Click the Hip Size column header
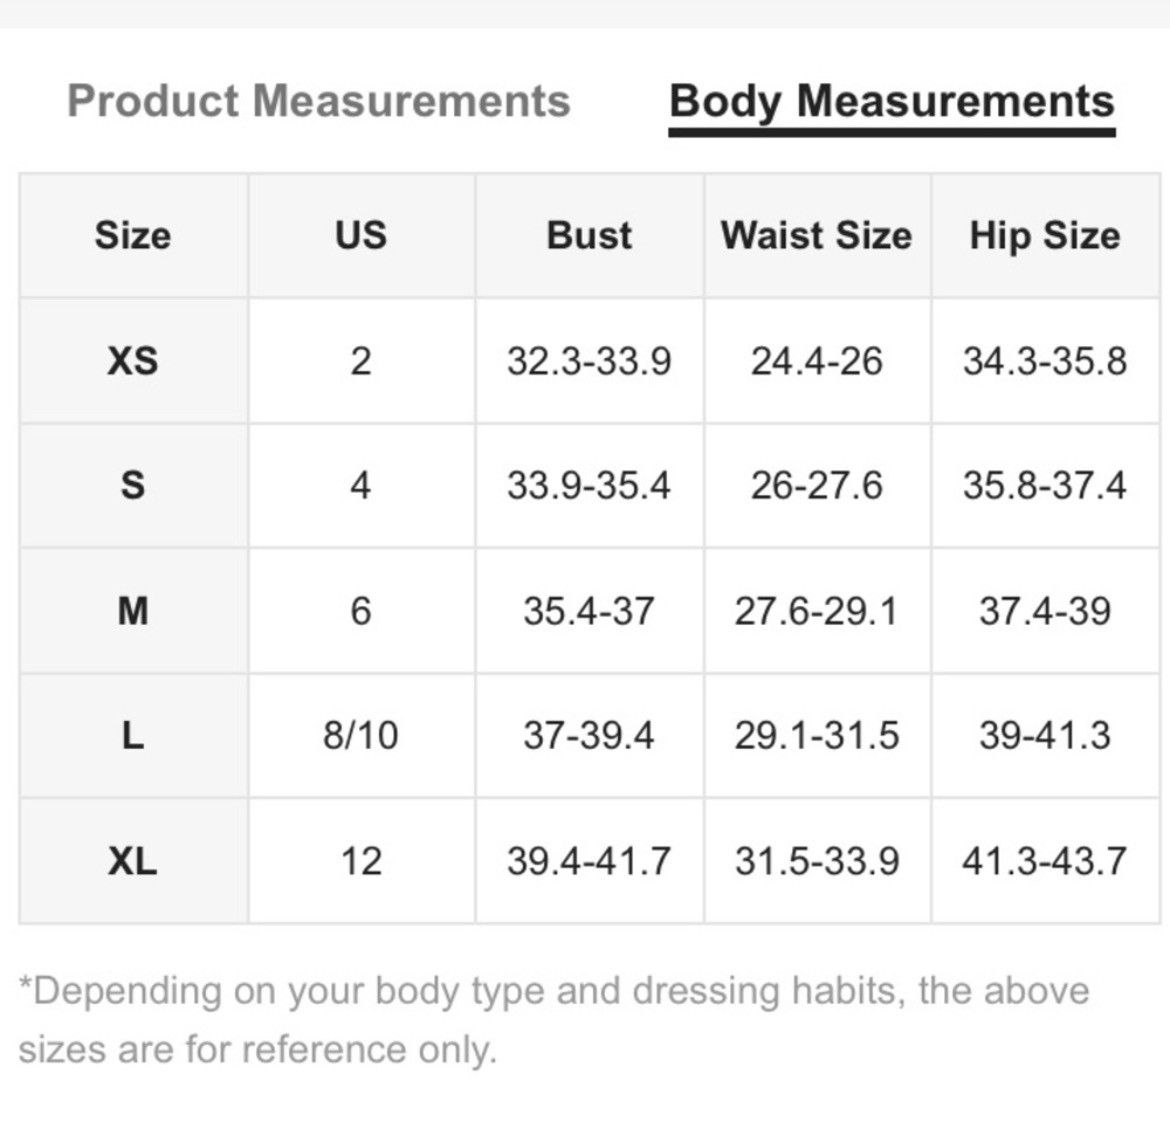This screenshot has height=1133, width=1170. 1045,236
